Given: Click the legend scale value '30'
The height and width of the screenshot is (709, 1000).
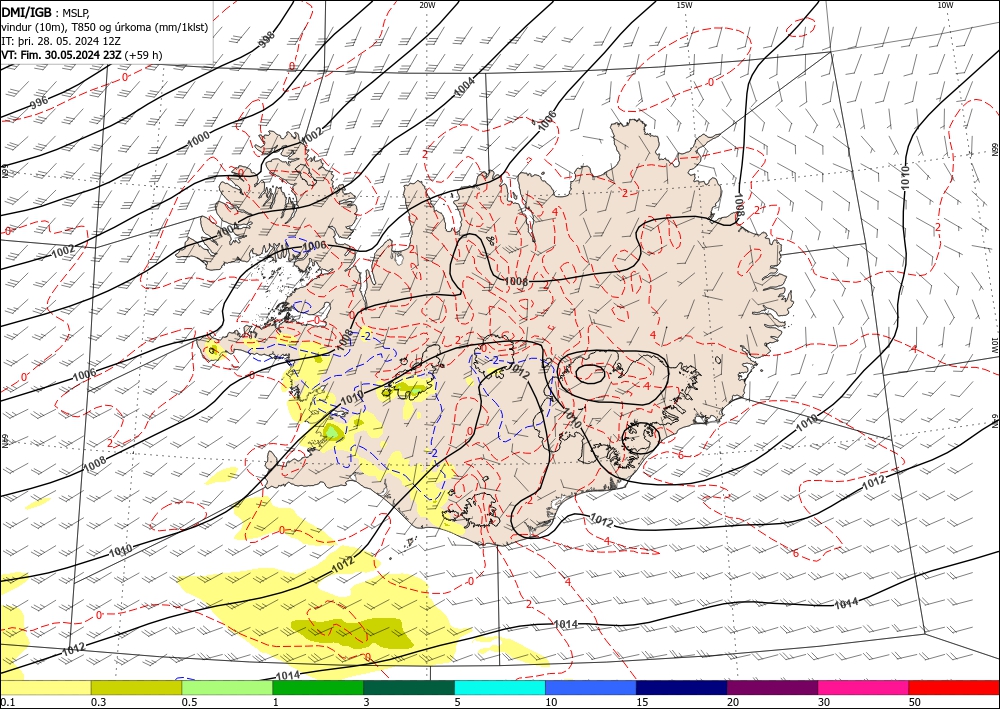Looking at the screenshot, I should pyautogui.click(x=824, y=702).
